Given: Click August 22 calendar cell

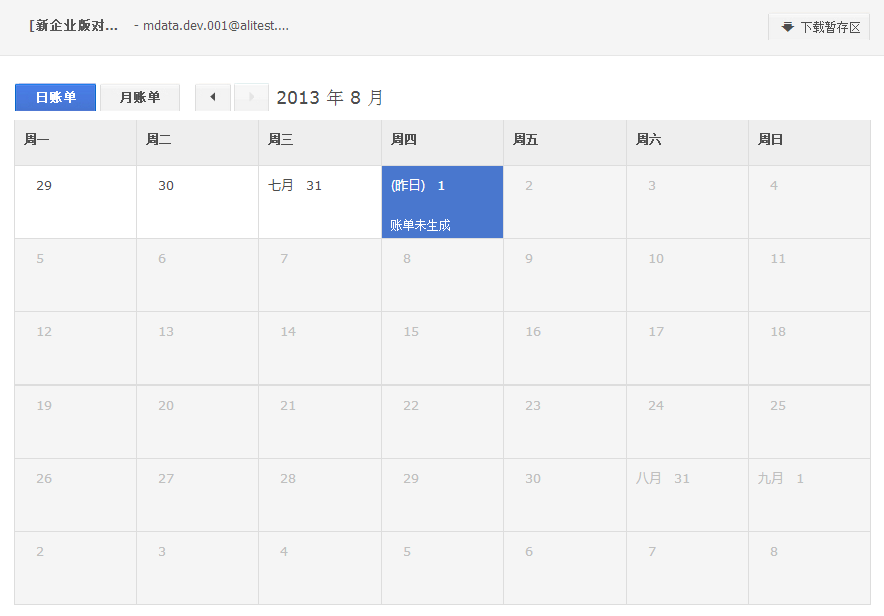Looking at the screenshot, I should 442,422.
